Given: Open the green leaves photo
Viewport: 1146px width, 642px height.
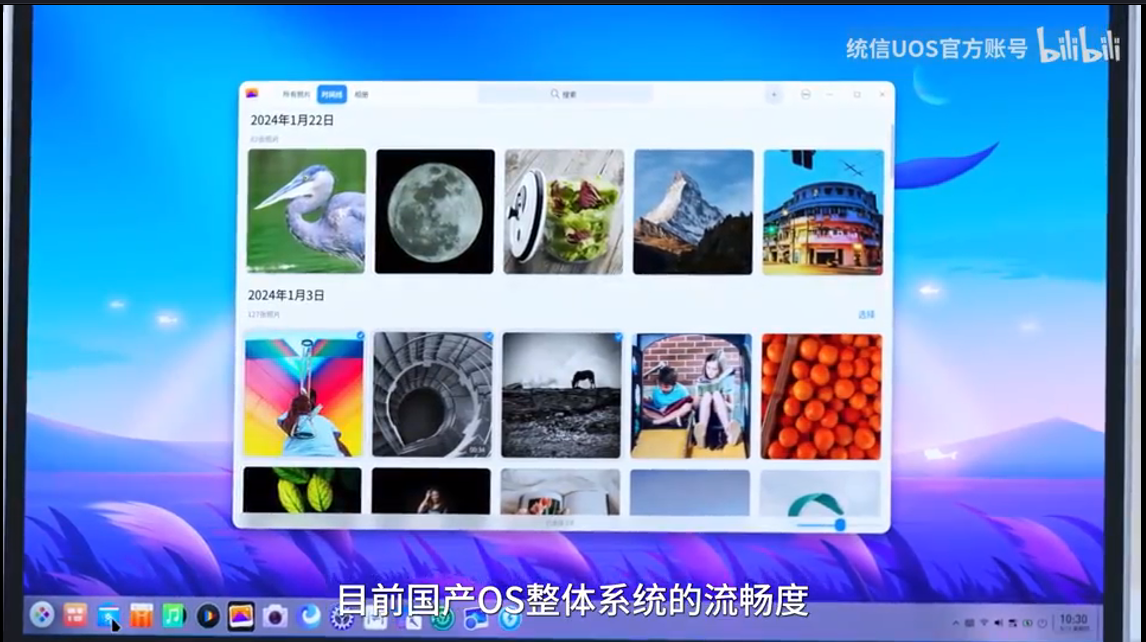Looking at the screenshot, I should [x=302, y=491].
